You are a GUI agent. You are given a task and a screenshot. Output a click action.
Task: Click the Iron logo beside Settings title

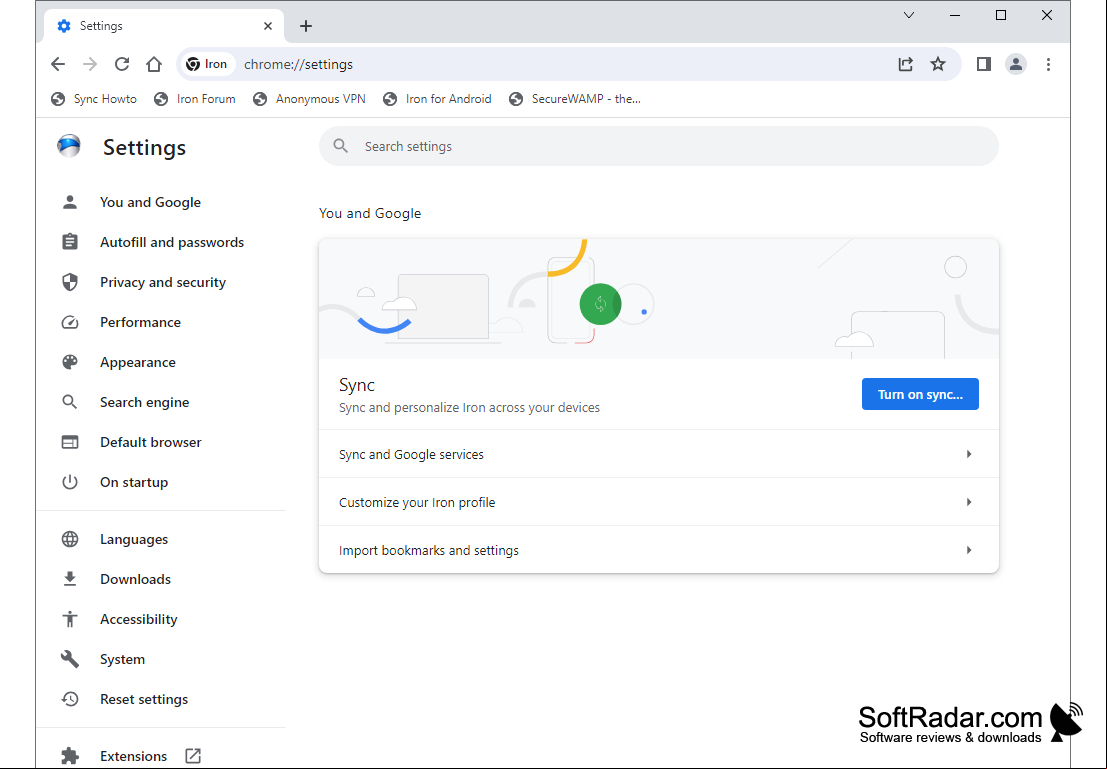[68, 146]
